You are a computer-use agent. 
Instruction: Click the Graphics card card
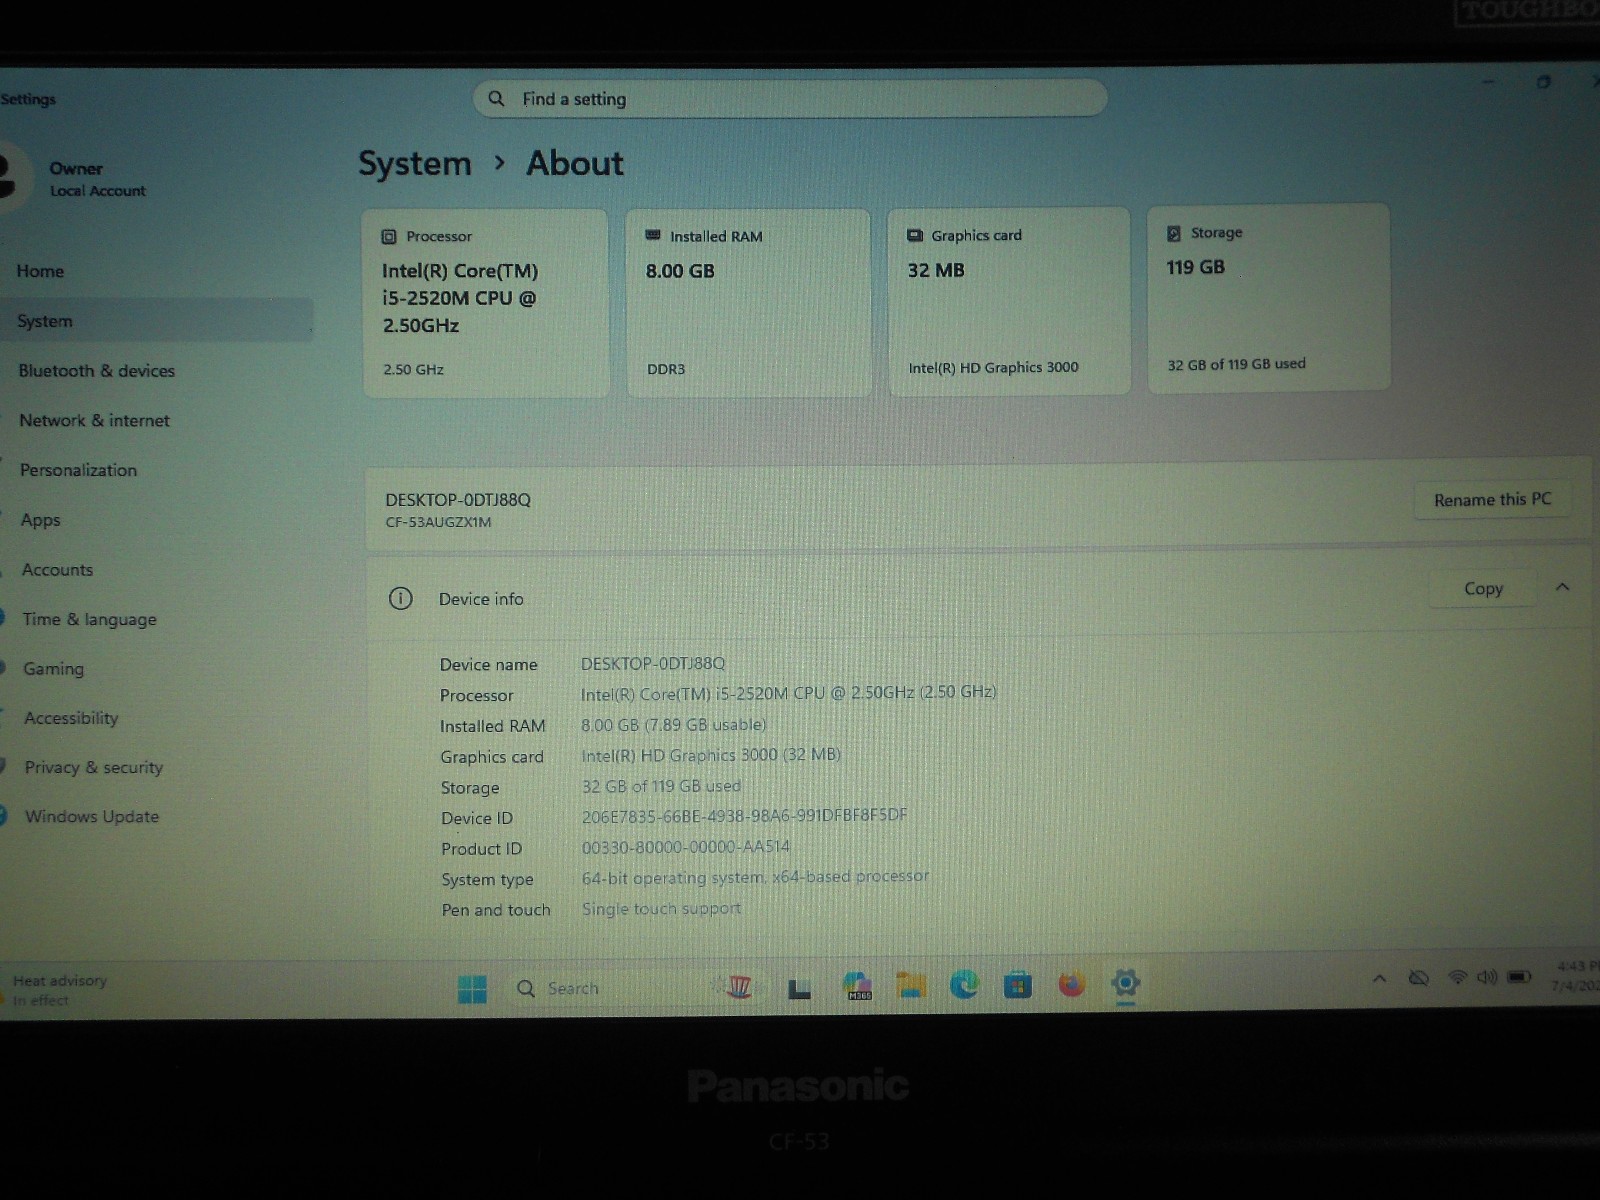1009,301
